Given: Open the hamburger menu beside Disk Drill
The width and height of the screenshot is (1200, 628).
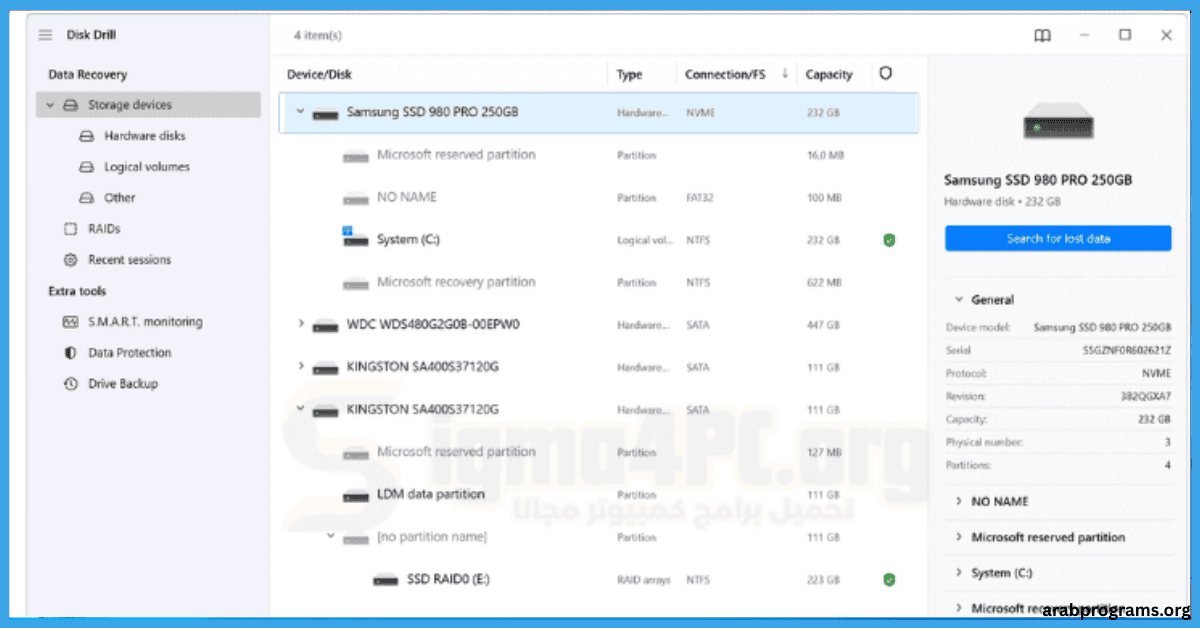Looking at the screenshot, I should [x=45, y=35].
